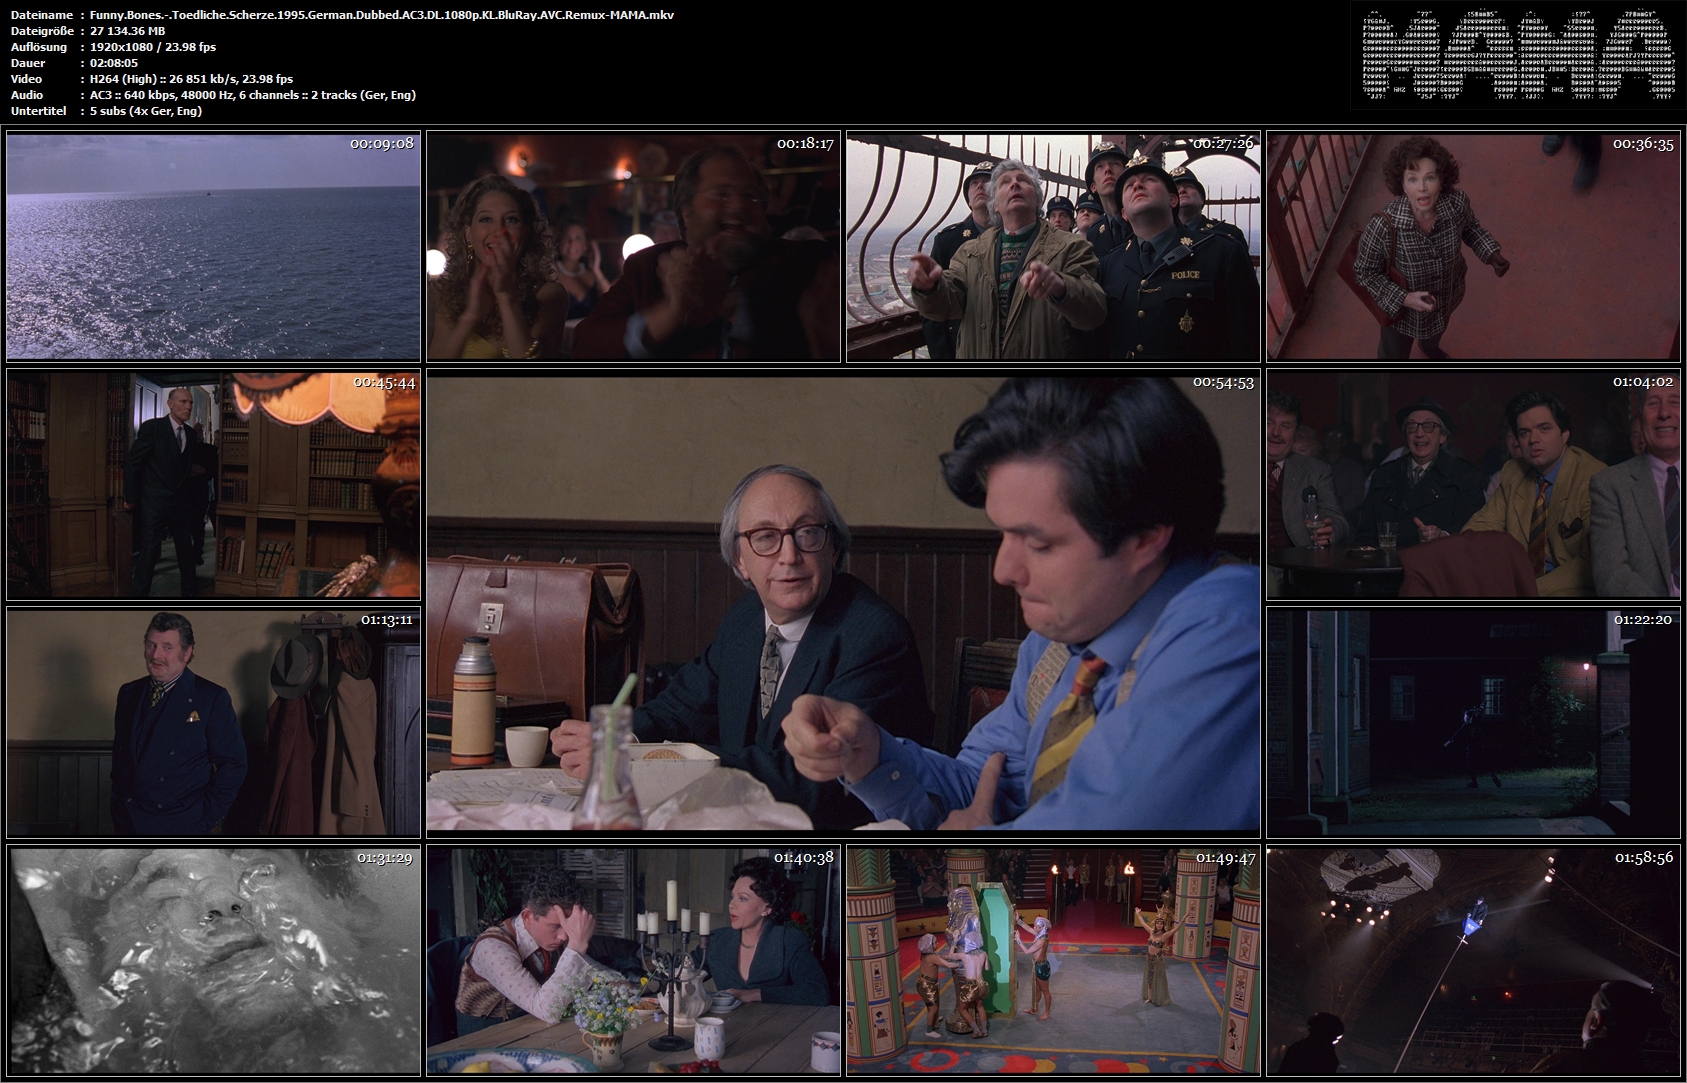Image resolution: width=1687 pixels, height=1083 pixels.
Task: Click the thumbnail stamped 00:36:35
Action: click(x=1473, y=246)
